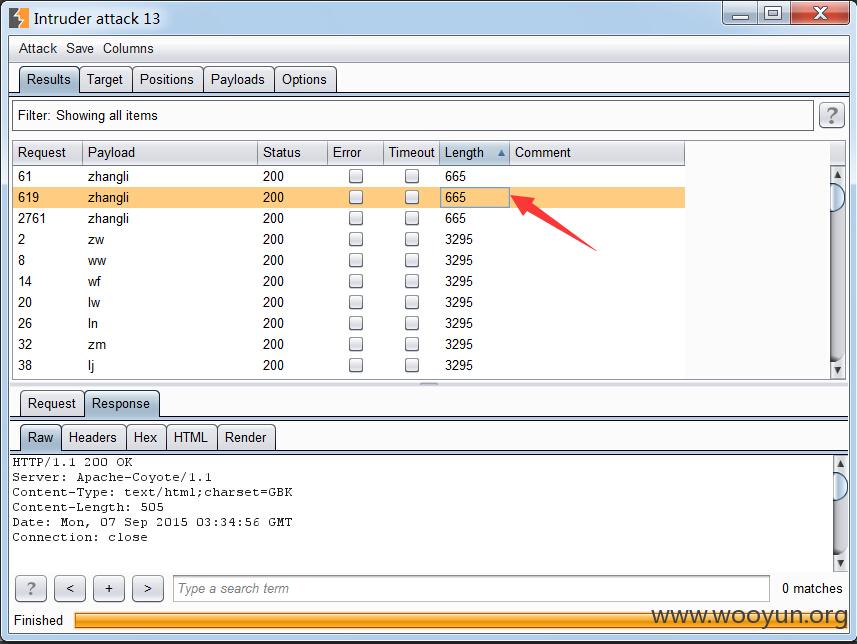Switch to the Target tab
857x644 pixels.
click(105, 80)
